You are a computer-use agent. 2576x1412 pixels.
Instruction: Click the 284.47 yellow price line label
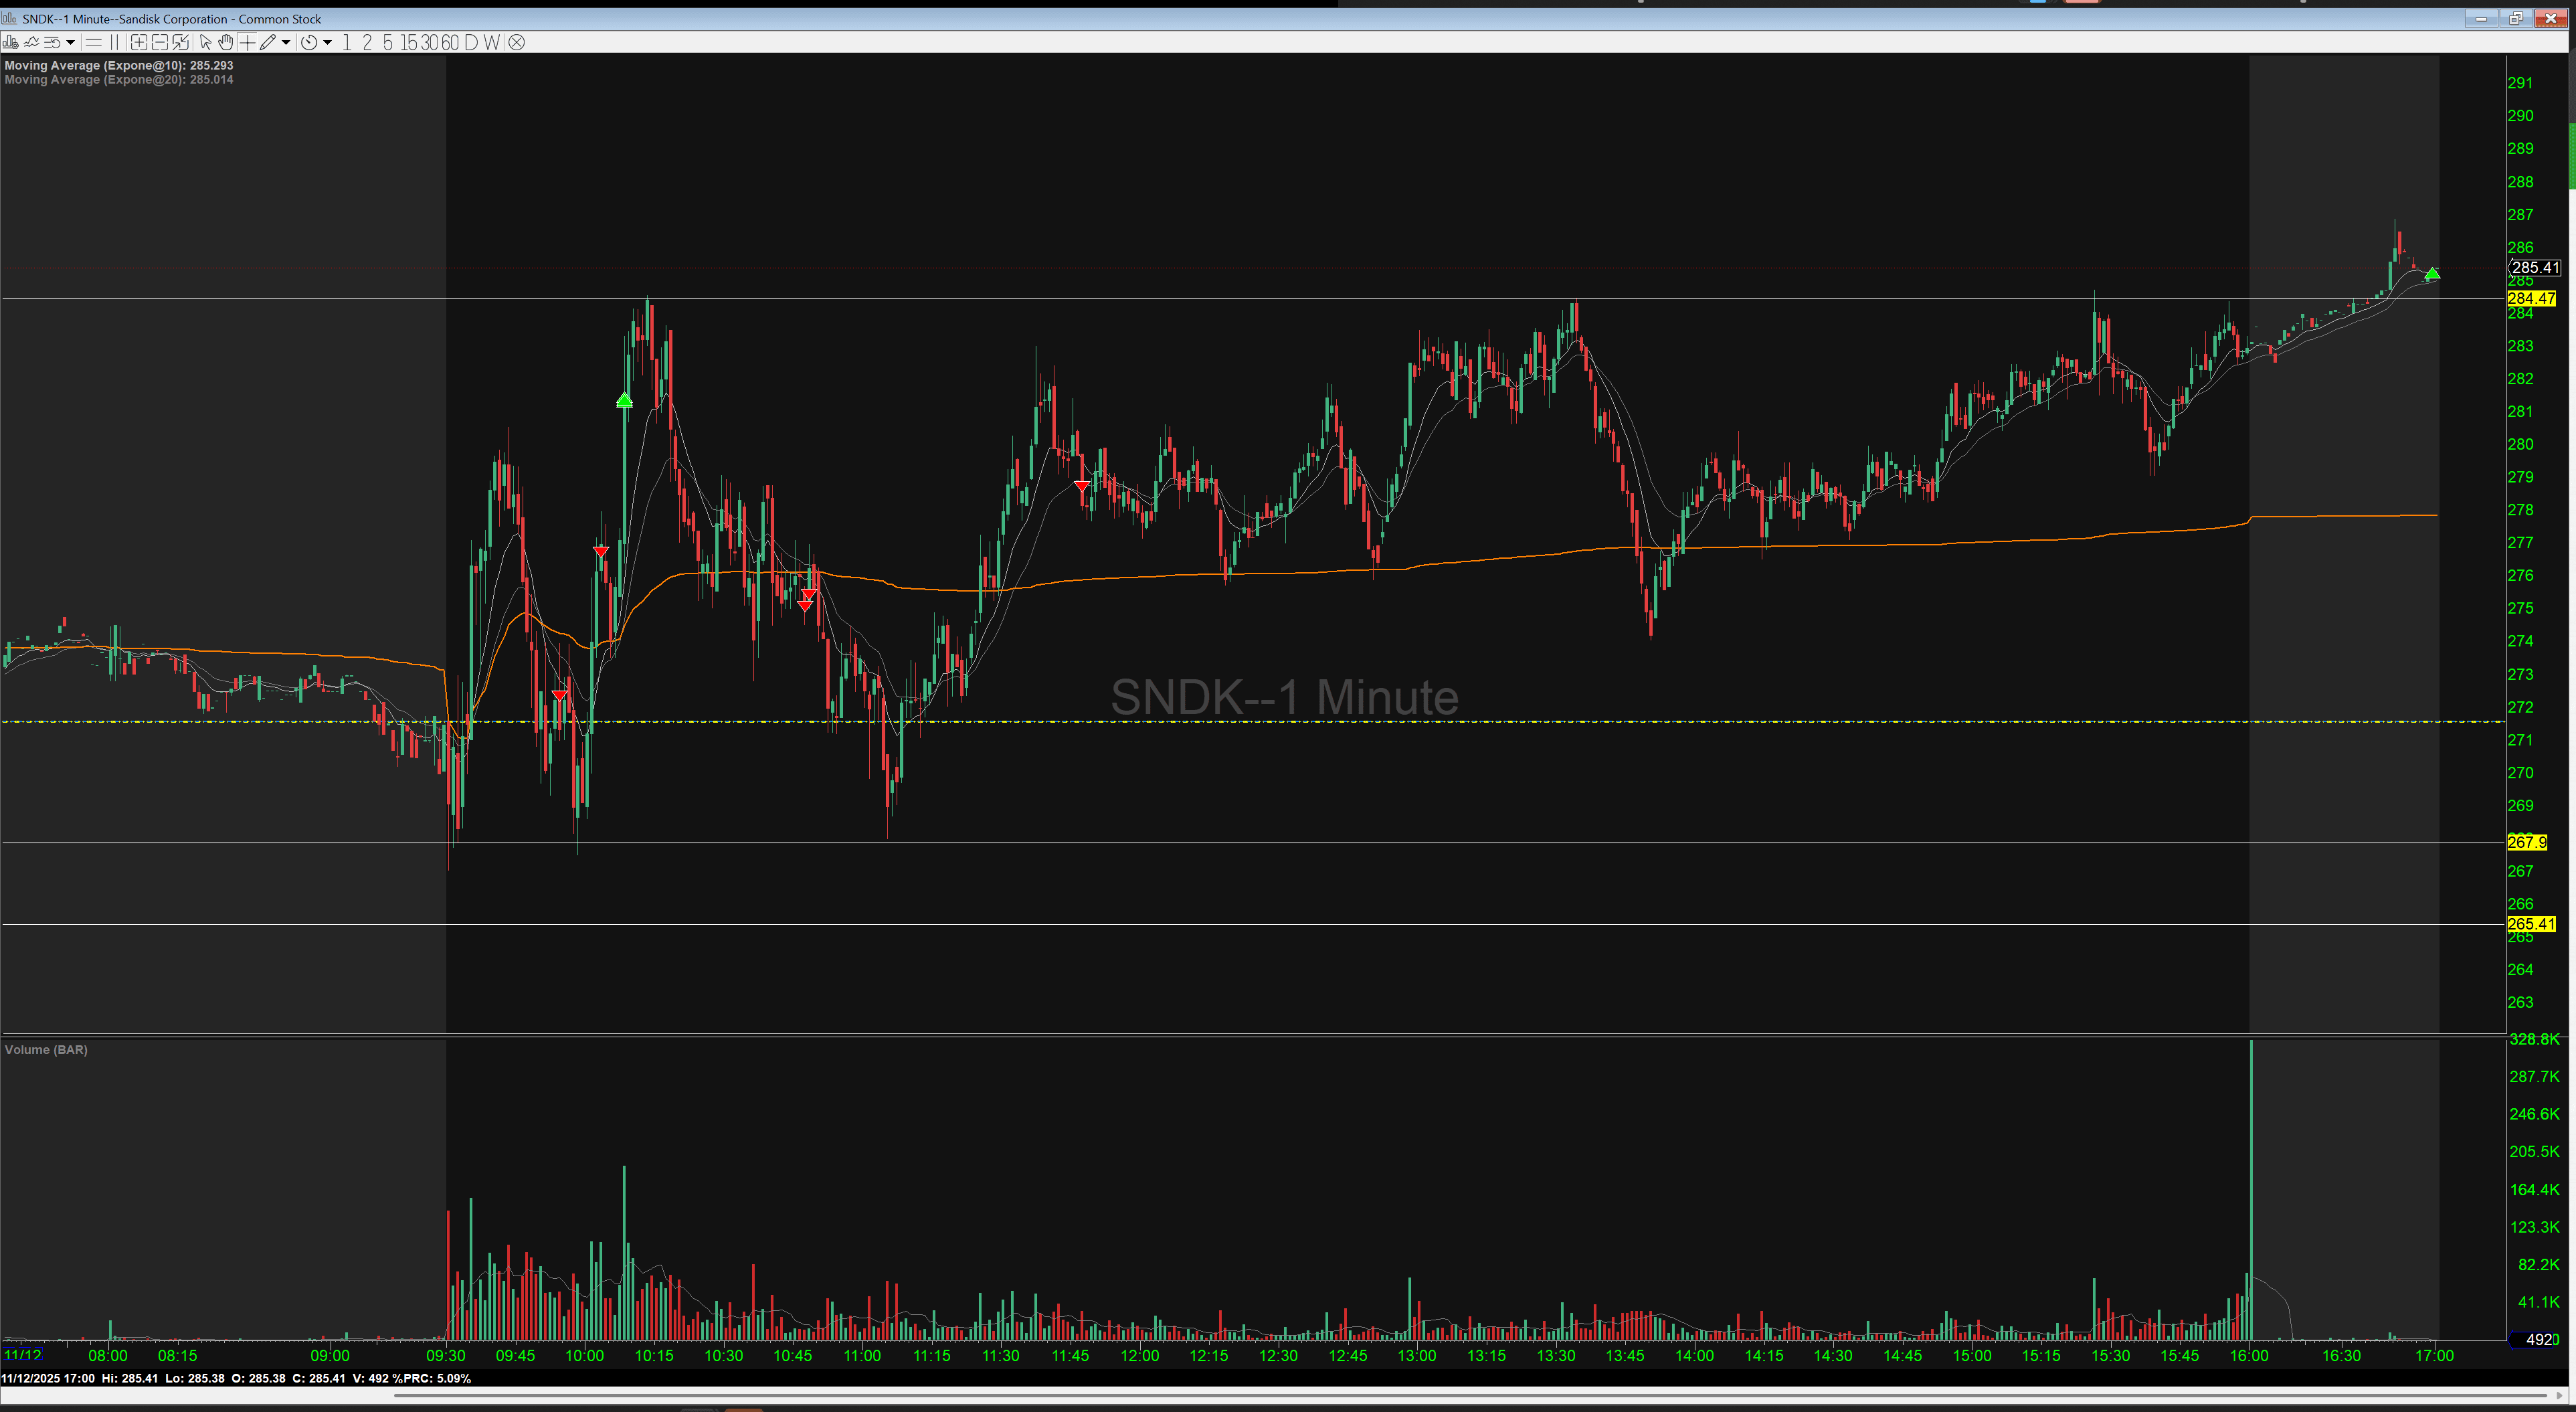pyautogui.click(x=2531, y=298)
